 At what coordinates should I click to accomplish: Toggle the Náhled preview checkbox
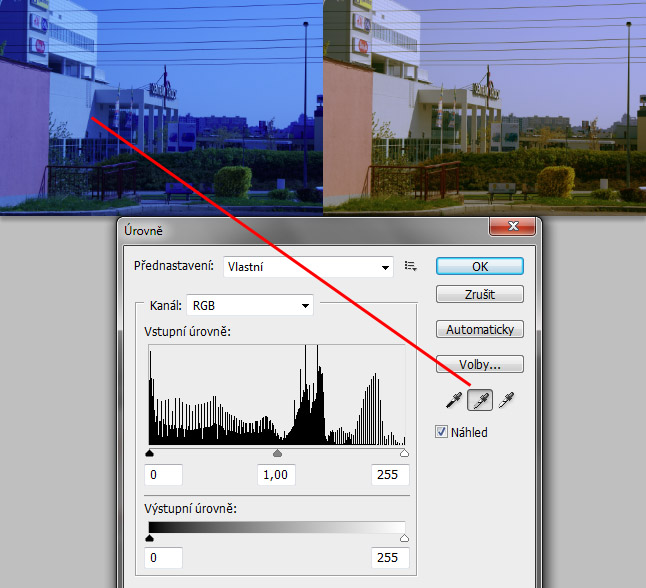pos(442,432)
